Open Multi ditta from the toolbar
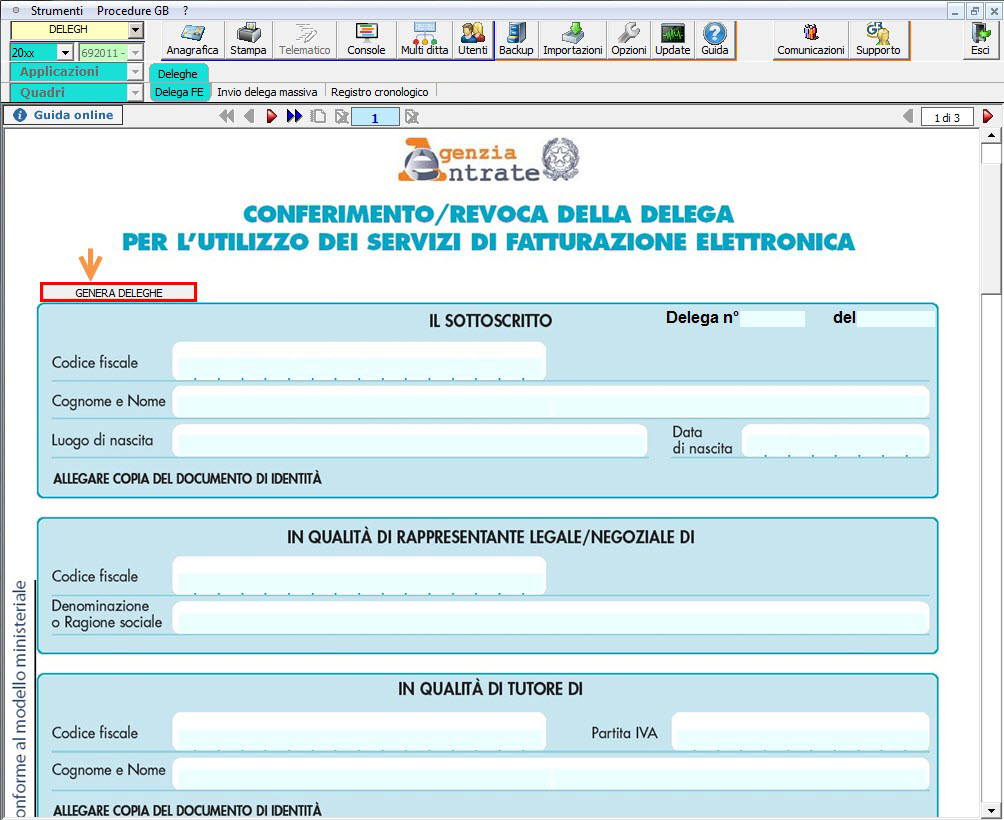1004x820 pixels. [425, 40]
